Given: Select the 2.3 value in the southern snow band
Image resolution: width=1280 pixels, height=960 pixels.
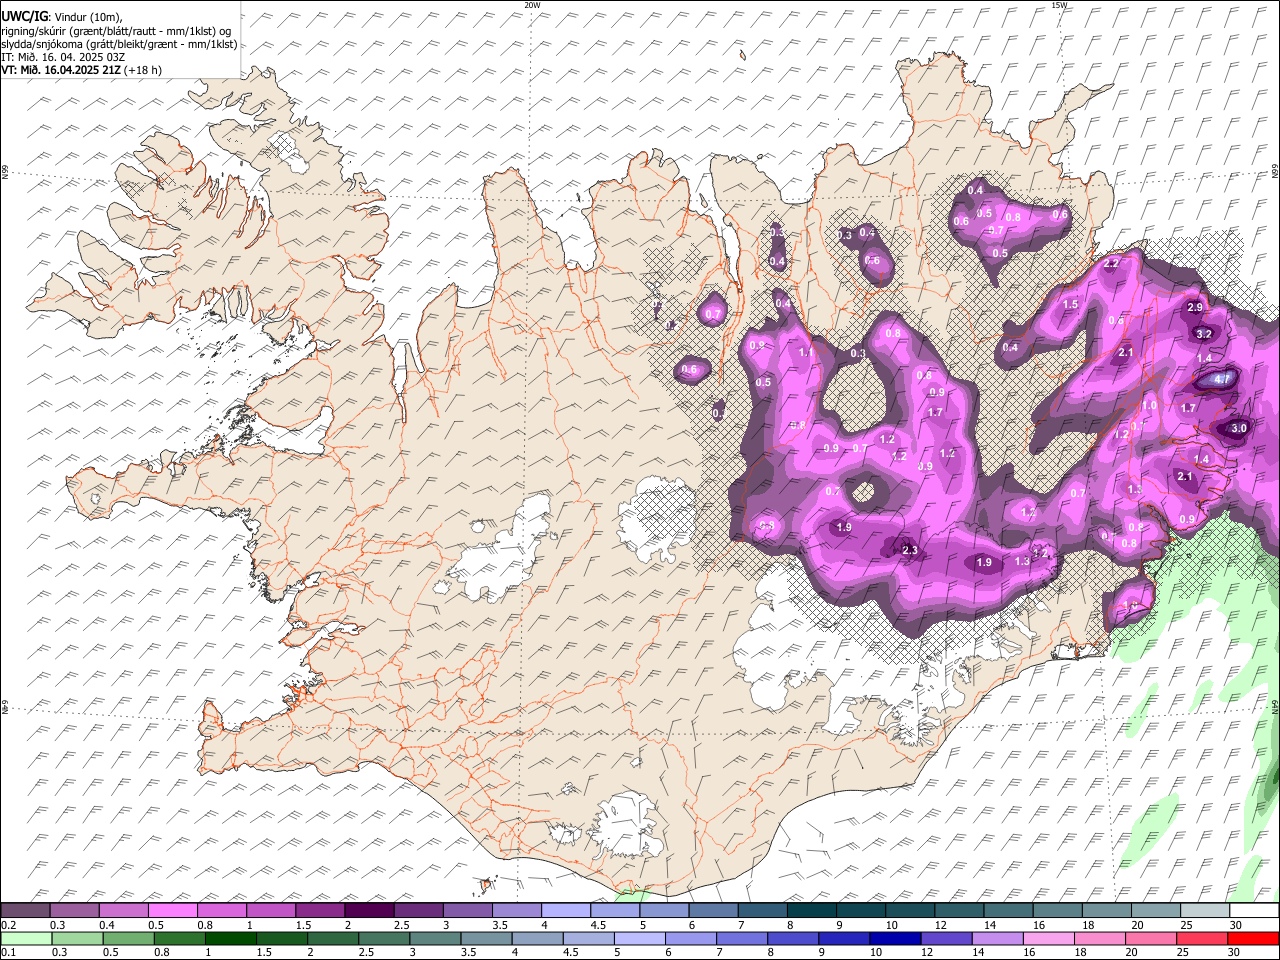Looking at the screenshot, I should tap(910, 551).
